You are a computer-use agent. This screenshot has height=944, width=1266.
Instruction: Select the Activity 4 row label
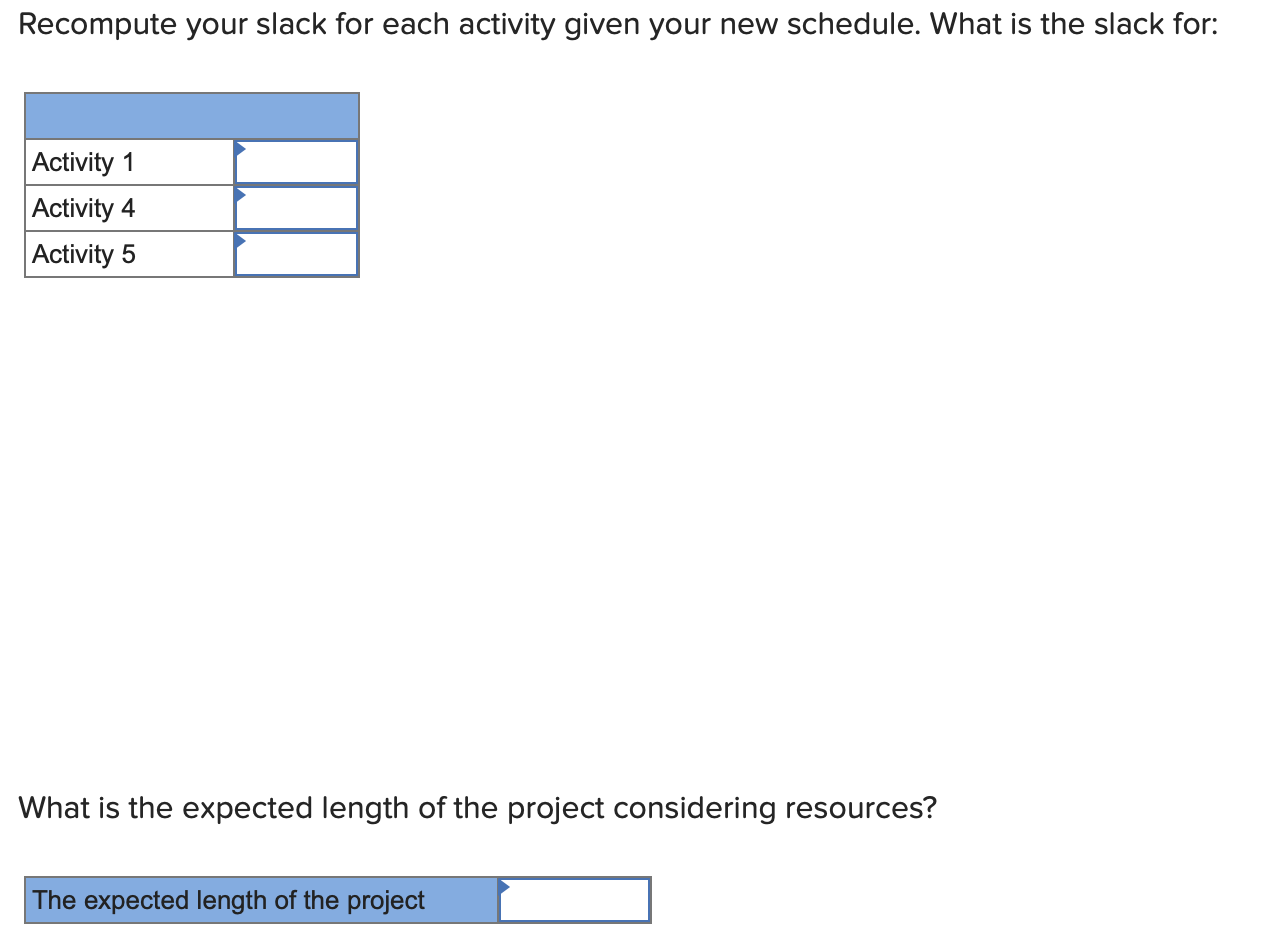84,207
